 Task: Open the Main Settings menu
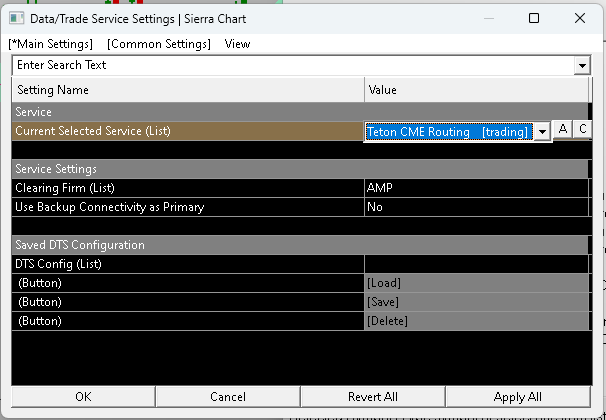[50, 44]
